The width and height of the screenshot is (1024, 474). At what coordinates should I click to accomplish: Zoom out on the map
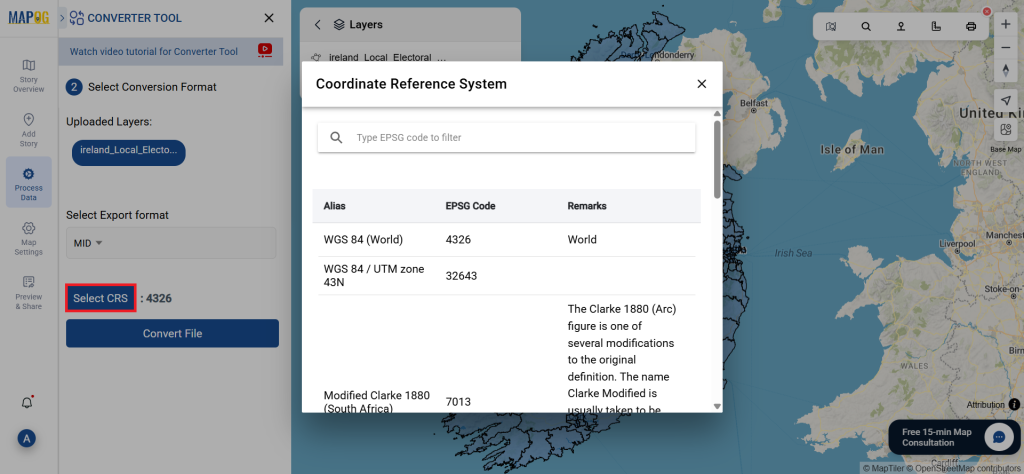[1006, 47]
